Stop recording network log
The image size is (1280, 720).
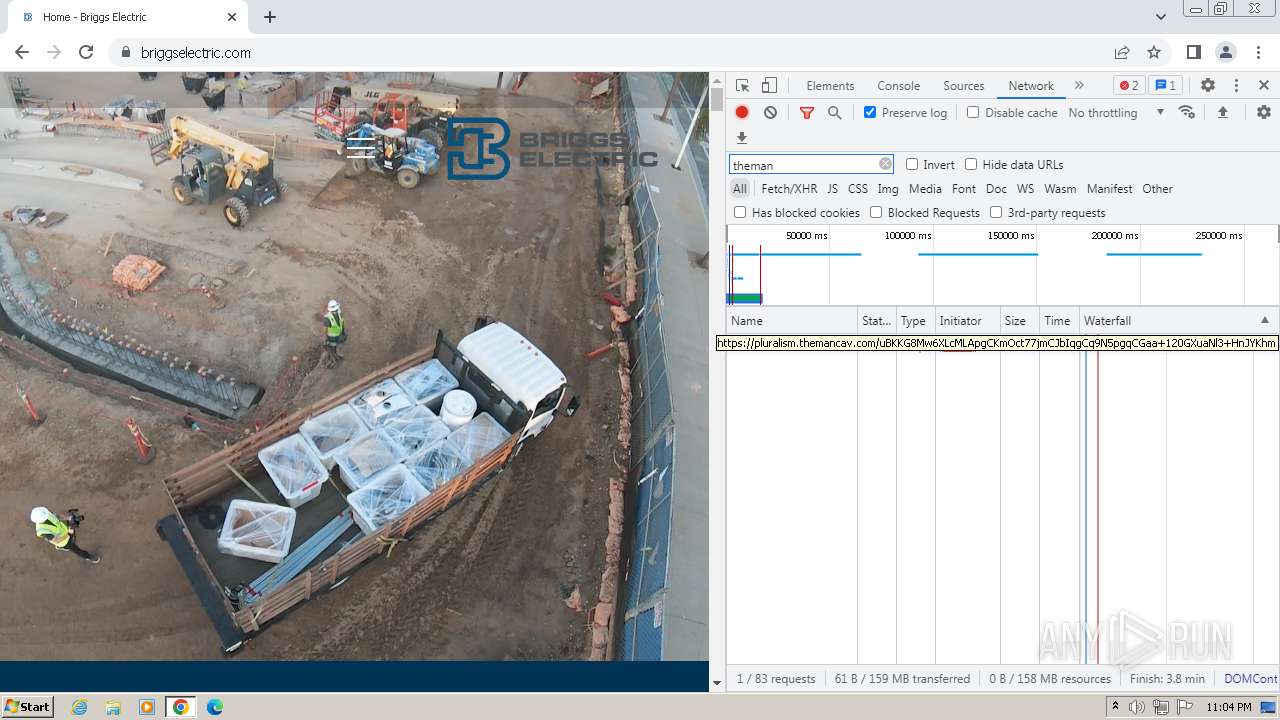tap(742, 112)
